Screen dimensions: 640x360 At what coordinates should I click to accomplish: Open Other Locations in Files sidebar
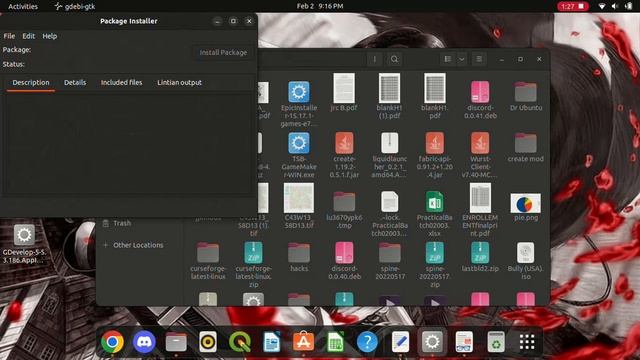point(138,245)
